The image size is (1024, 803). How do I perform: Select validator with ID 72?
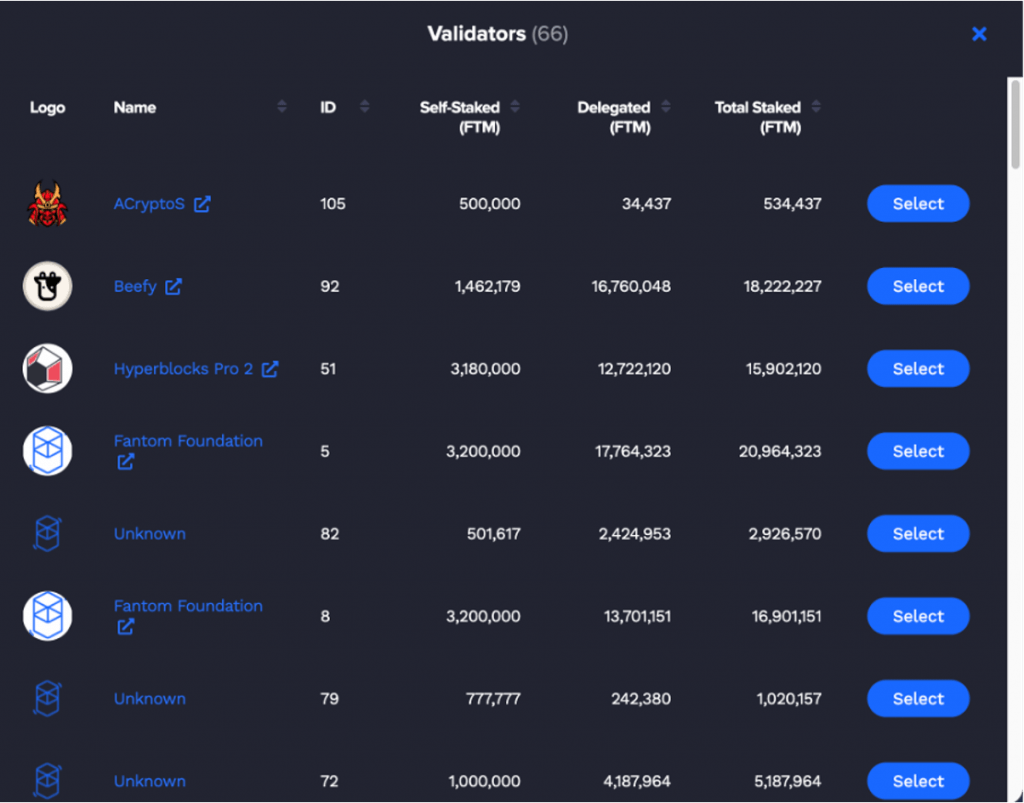coord(917,781)
